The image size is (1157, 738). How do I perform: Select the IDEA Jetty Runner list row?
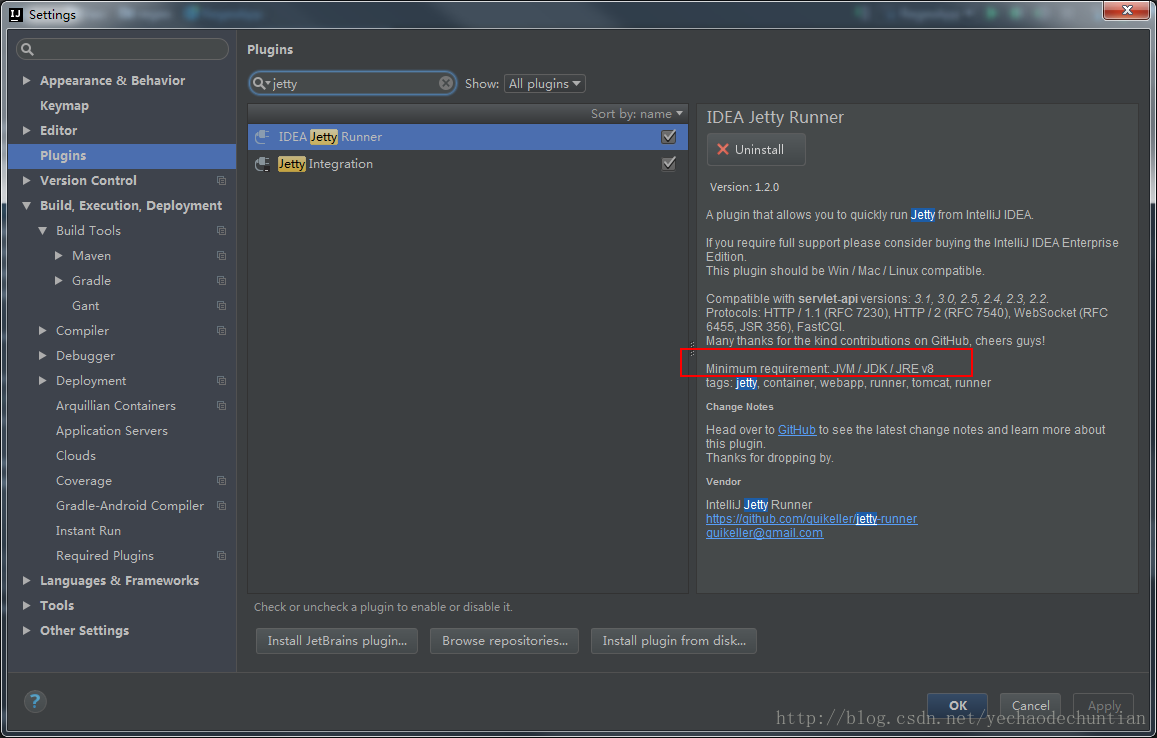tap(468, 137)
